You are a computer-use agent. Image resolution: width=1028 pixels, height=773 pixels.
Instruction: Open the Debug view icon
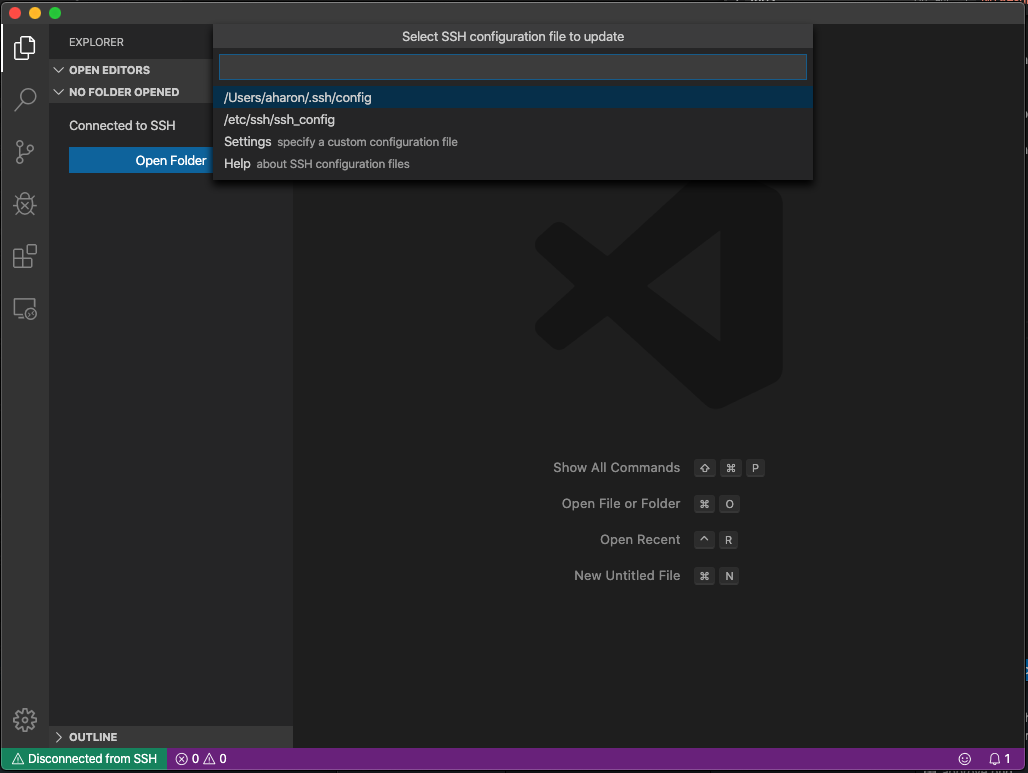25,204
